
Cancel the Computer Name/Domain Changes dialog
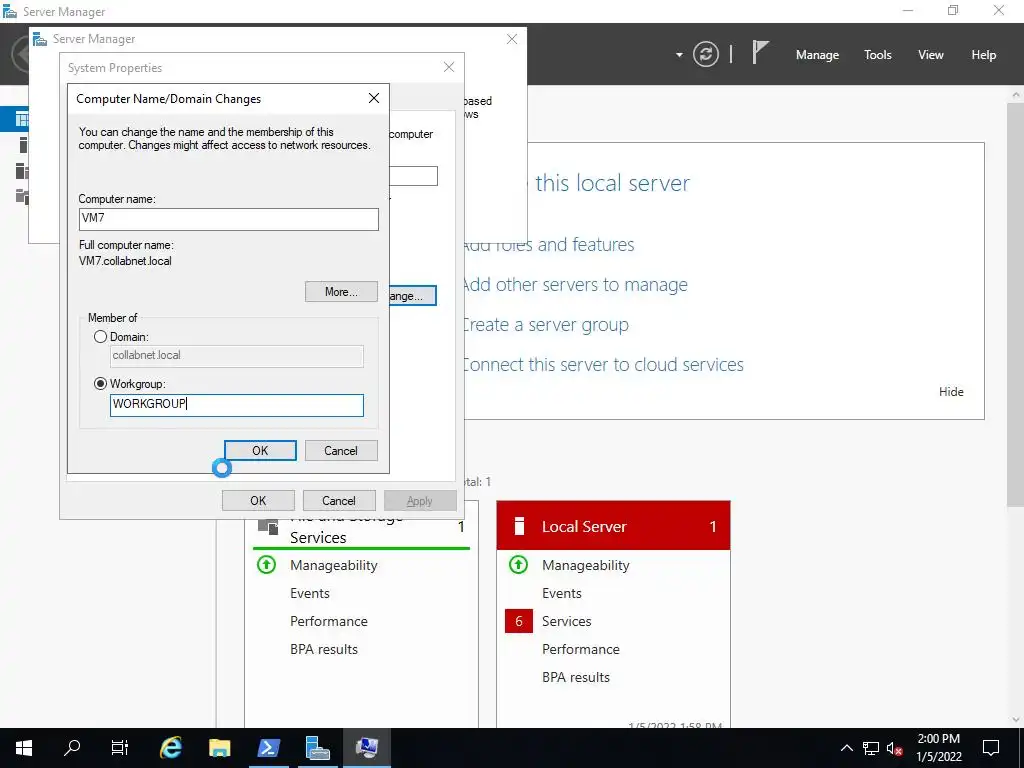tap(341, 451)
